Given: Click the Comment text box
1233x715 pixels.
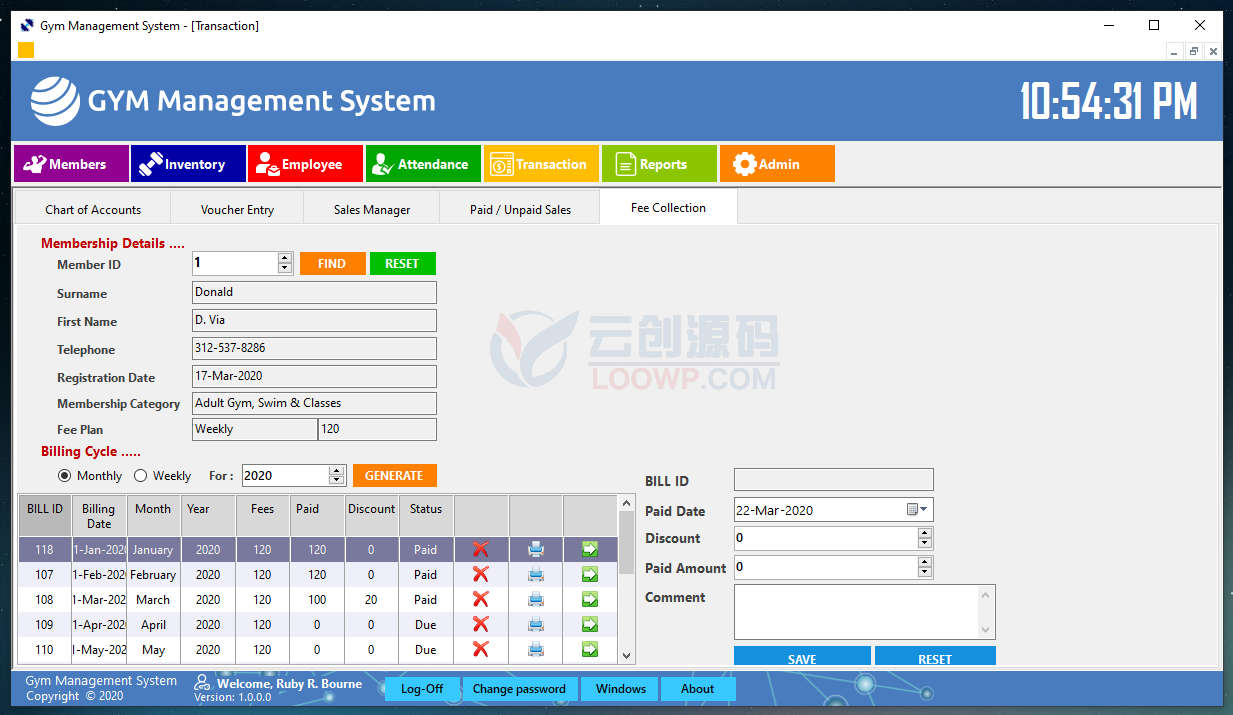Looking at the screenshot, I should coord(864,612).
